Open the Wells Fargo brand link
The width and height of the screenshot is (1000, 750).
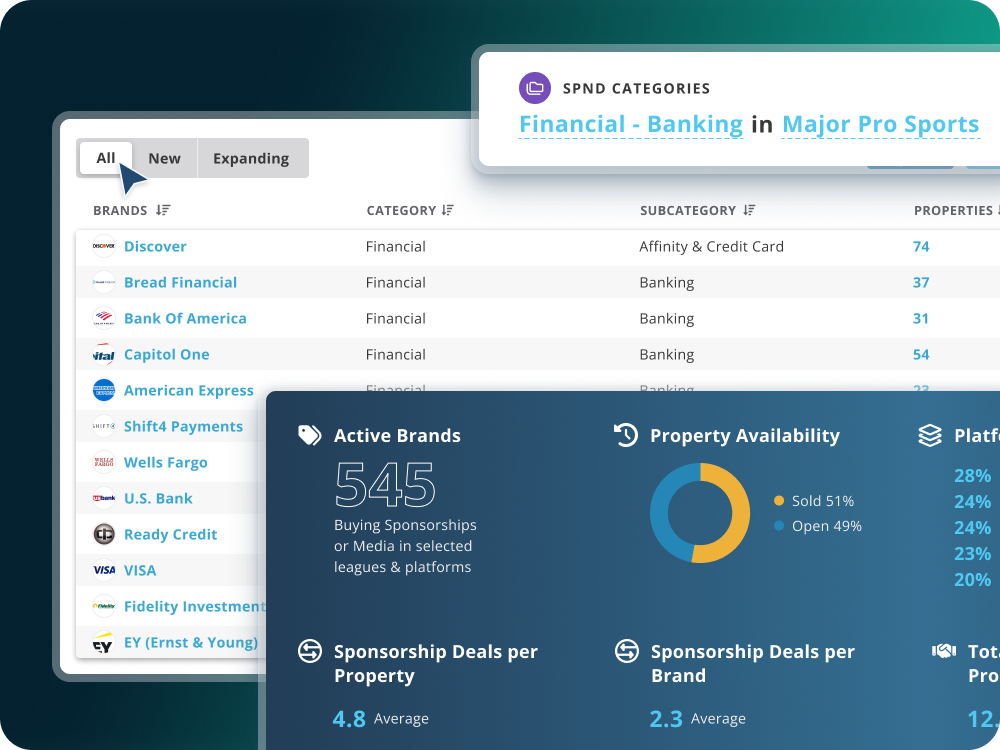coord(166,462)
